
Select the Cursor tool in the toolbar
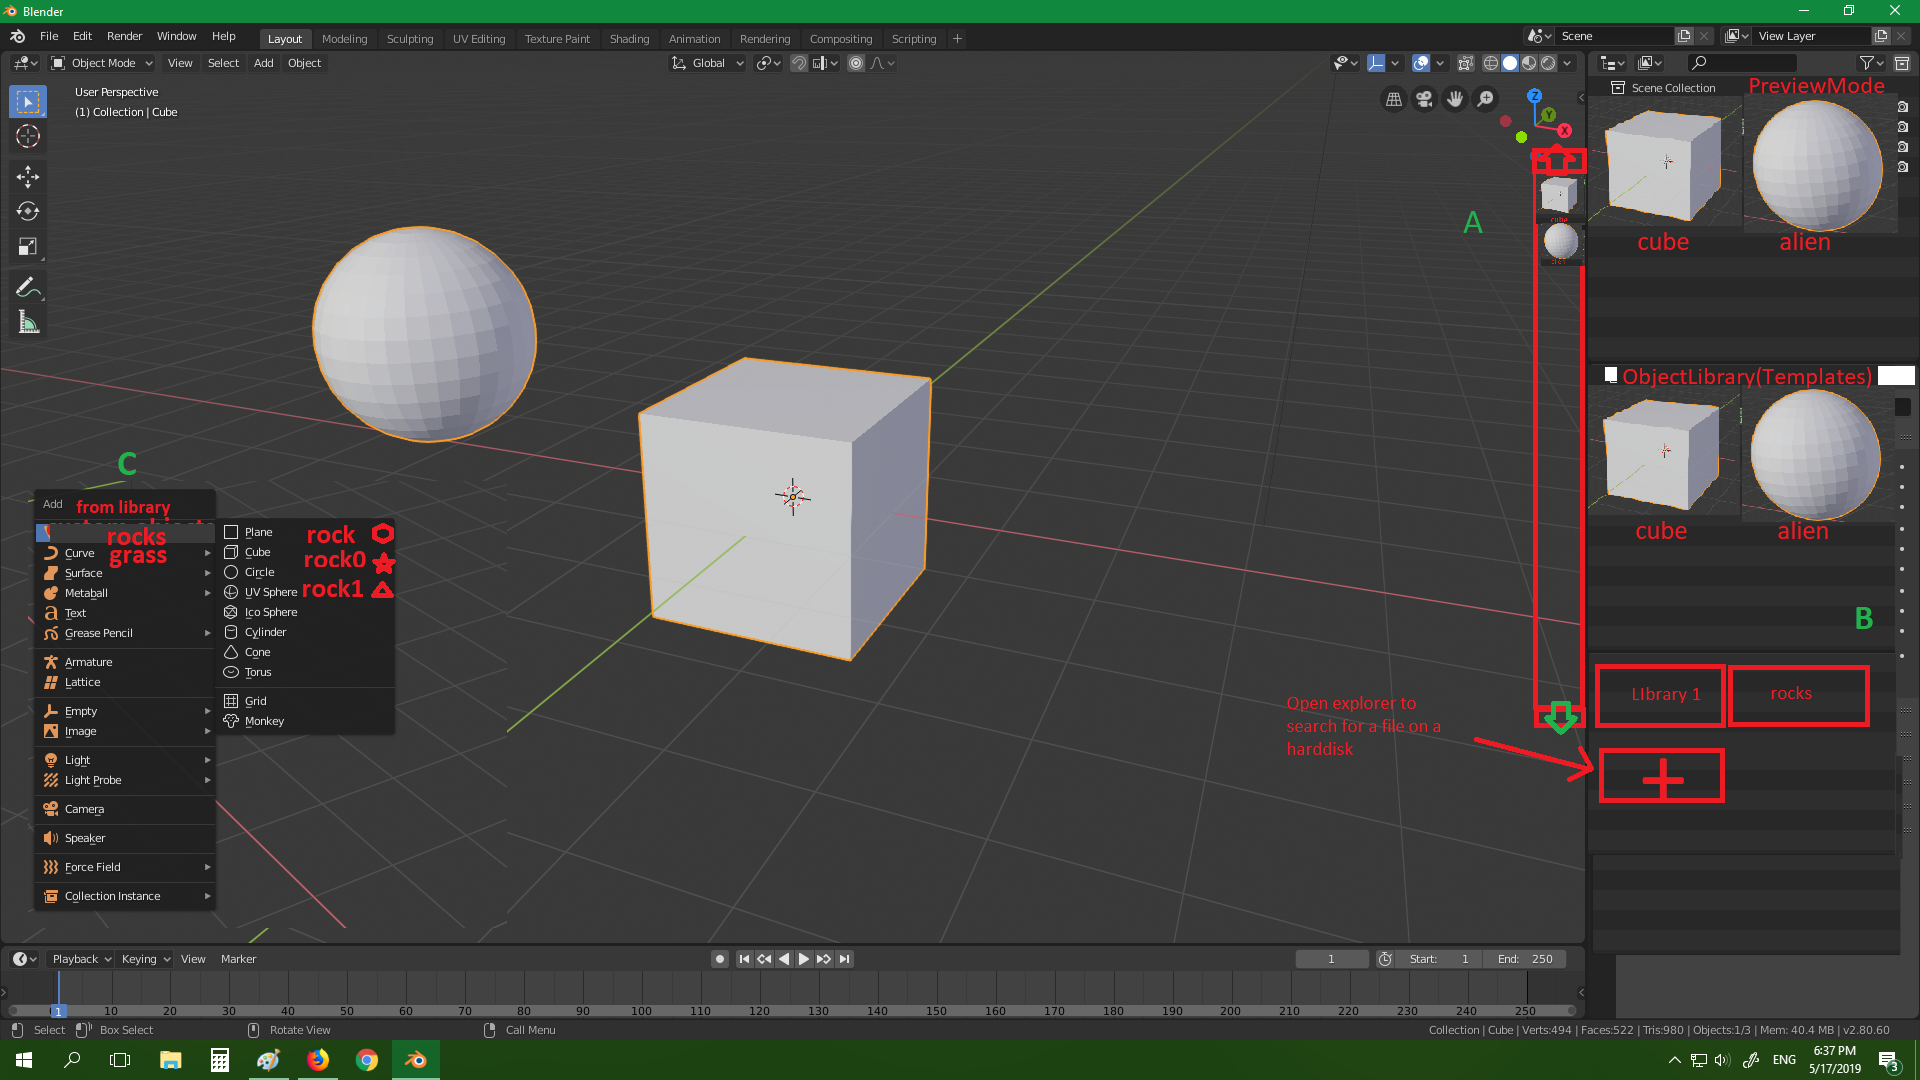[x=28, y=136]
